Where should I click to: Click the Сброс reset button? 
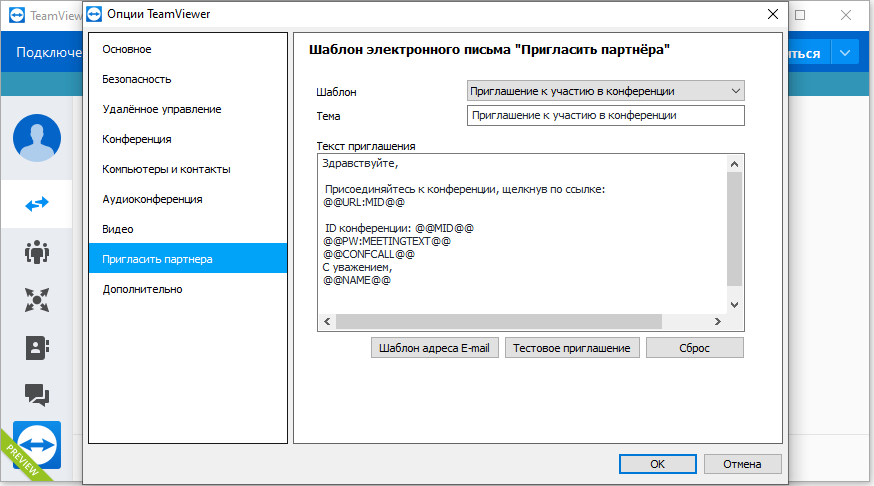point(695,348)
